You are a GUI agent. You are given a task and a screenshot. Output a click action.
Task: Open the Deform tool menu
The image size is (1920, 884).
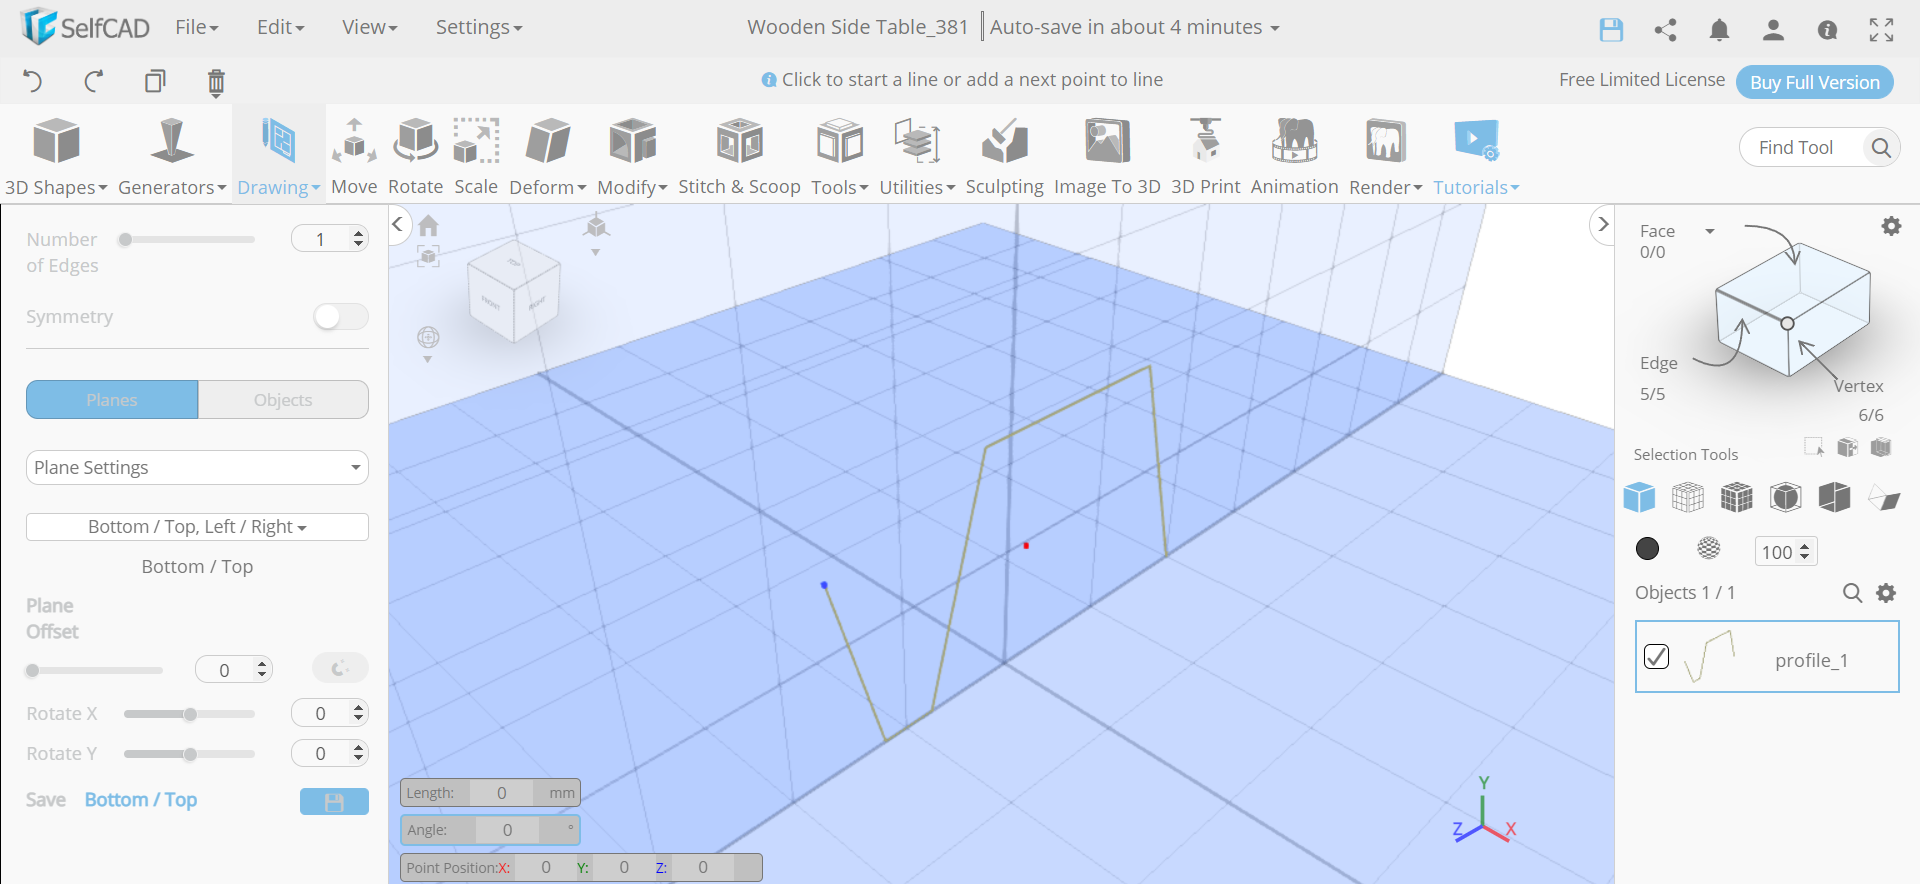(x=548, y=156)
